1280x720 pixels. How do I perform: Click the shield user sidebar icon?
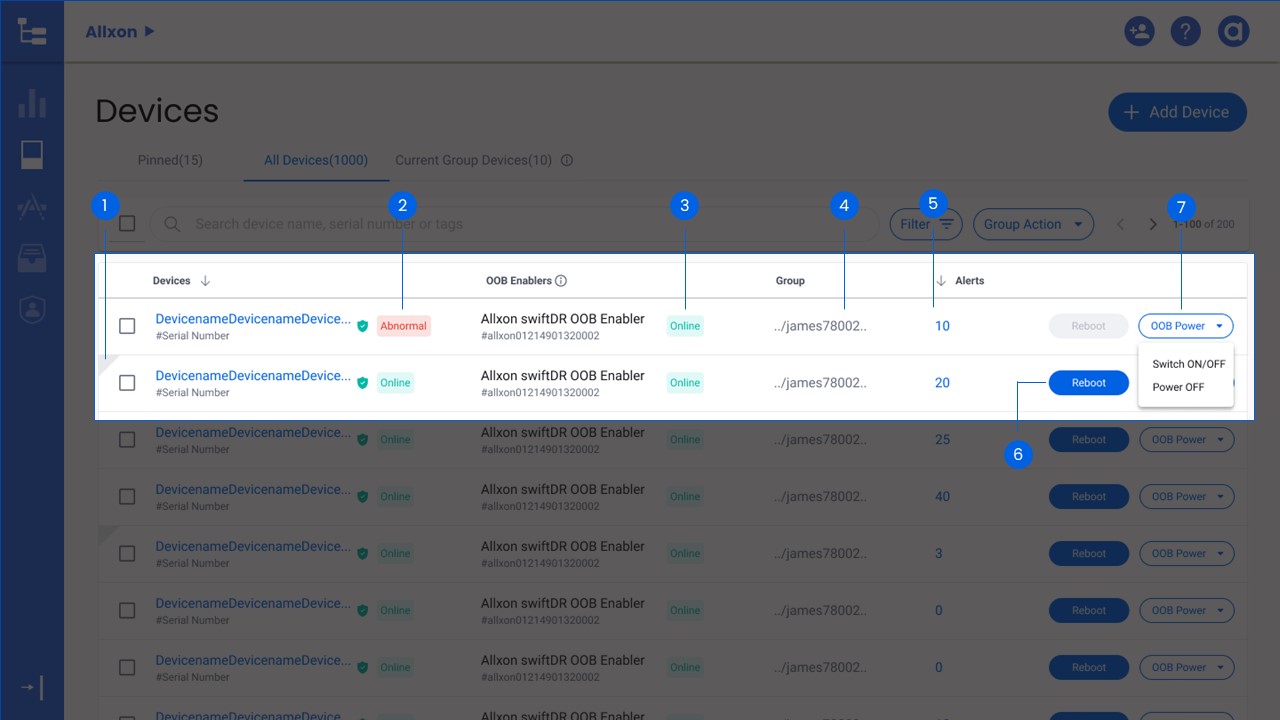(x=32, y=310)
